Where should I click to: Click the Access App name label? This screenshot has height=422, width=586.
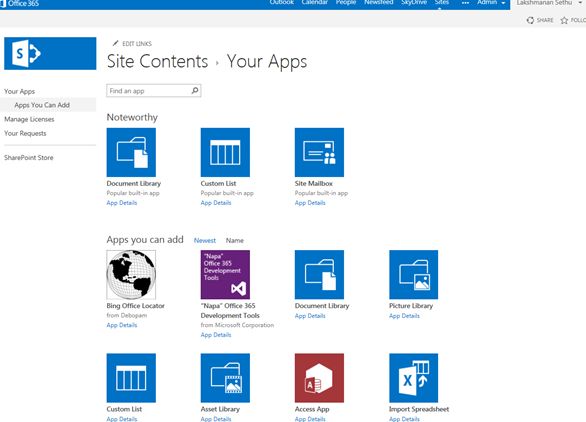pos(312,409)
